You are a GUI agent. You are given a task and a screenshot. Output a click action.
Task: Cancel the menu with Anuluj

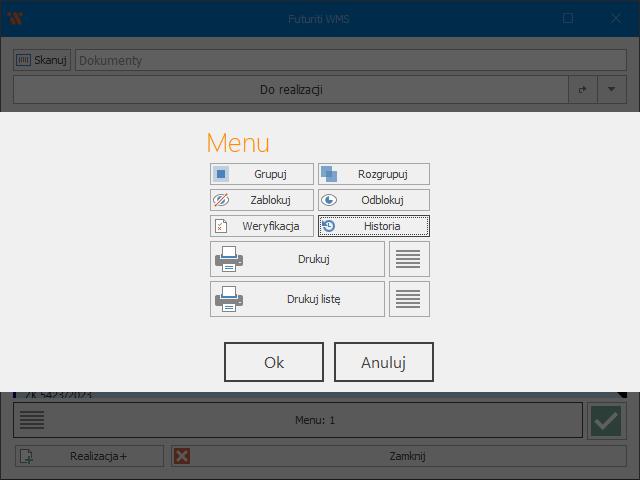click(383, 362)
